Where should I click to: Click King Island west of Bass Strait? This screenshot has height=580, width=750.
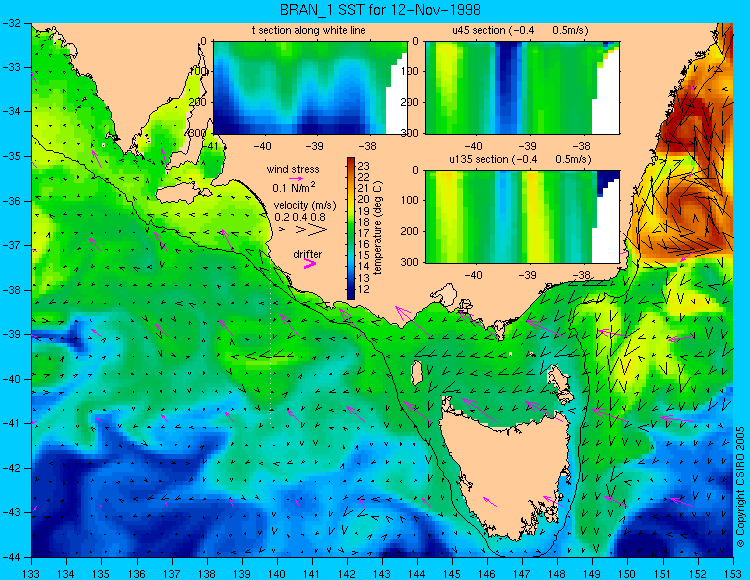point(417,373)
